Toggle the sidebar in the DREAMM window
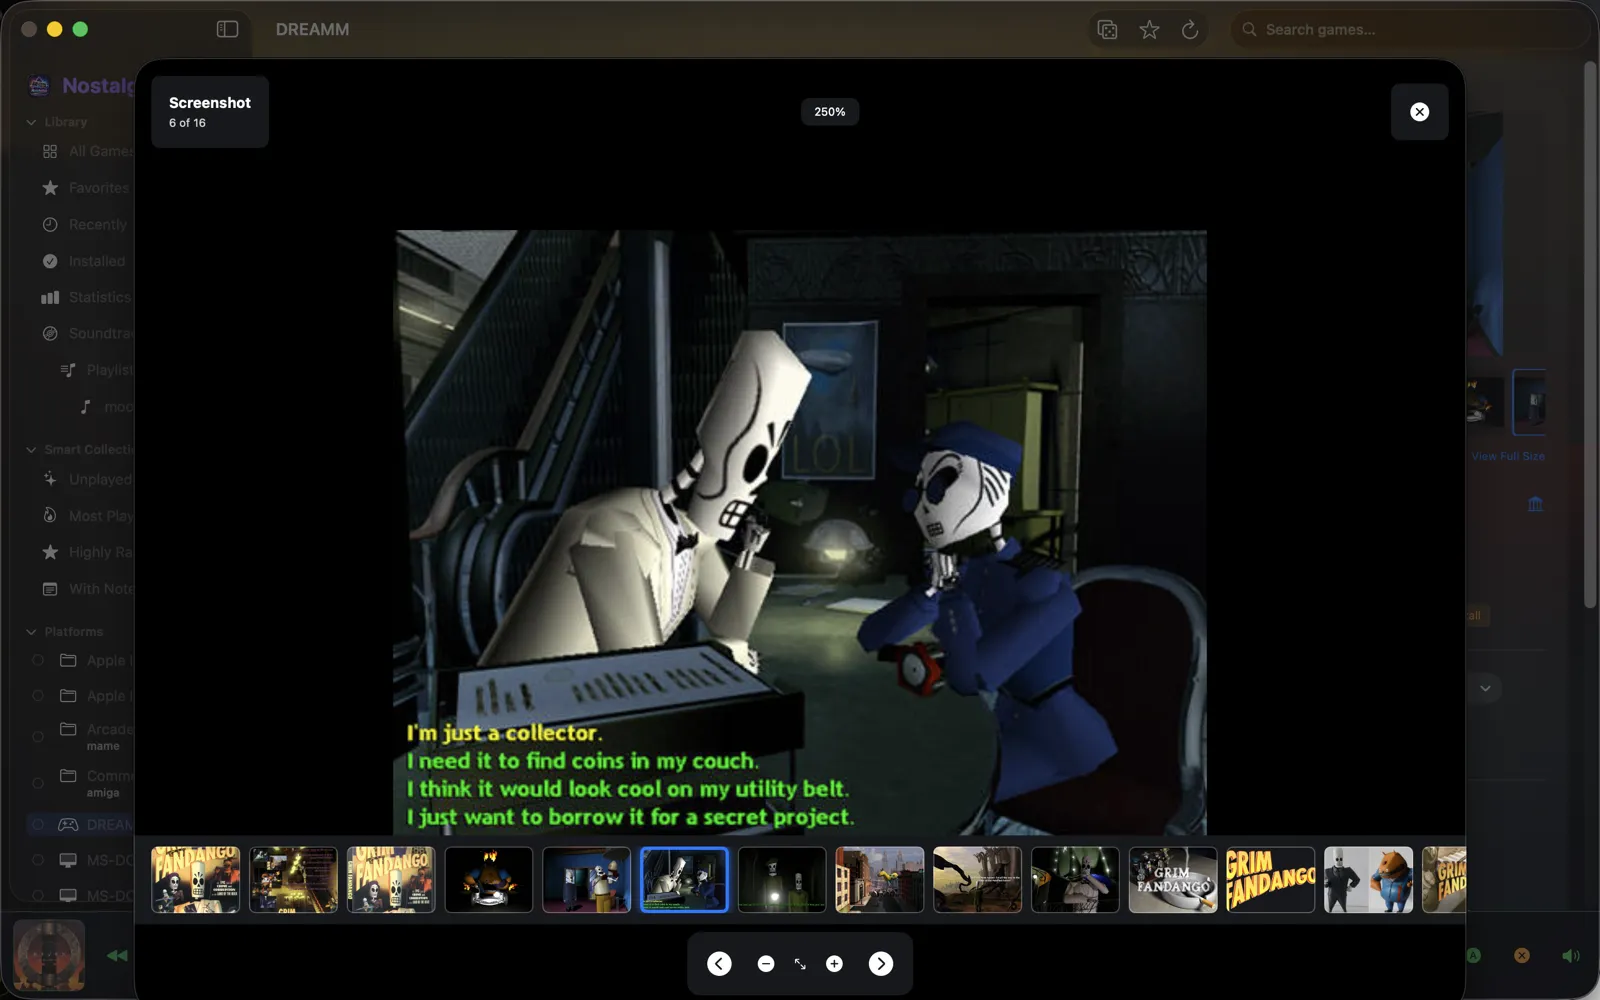Viewport: 1600px width, 1000px height. pyautogui.click(x=227, y=29)
